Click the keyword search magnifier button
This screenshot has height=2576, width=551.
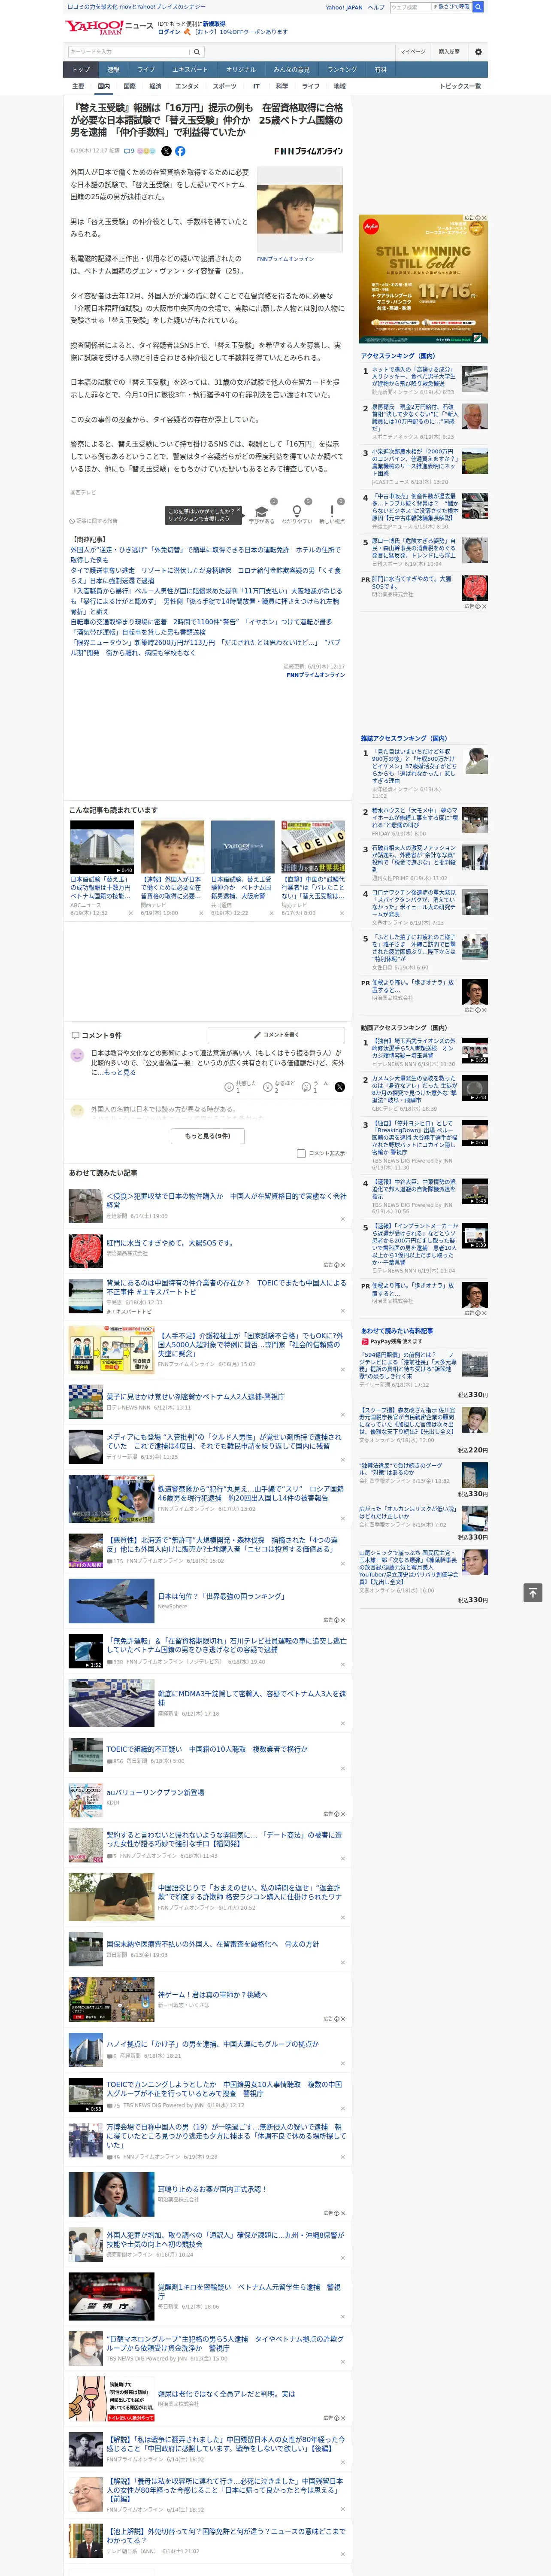click(x=197, y=52)
